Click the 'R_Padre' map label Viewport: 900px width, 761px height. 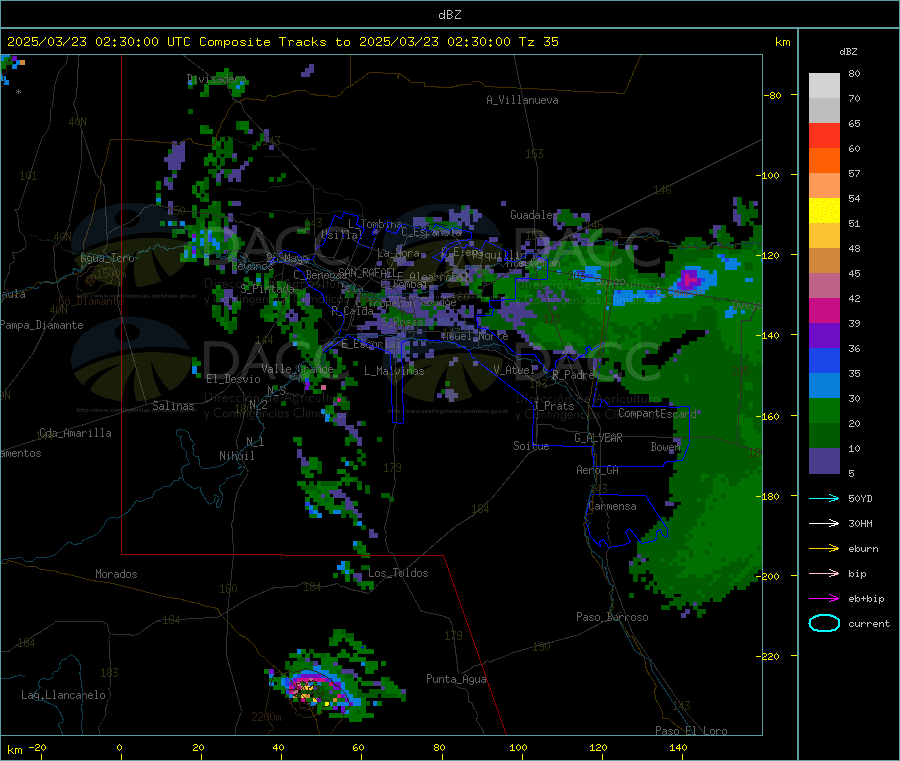573,375
